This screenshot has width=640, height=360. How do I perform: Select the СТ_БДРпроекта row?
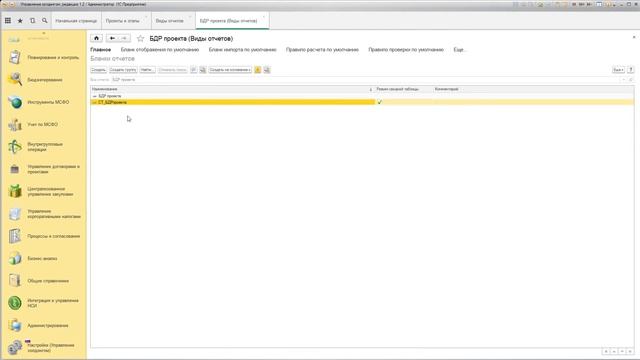pyautogui.click(x=362, y=102)
